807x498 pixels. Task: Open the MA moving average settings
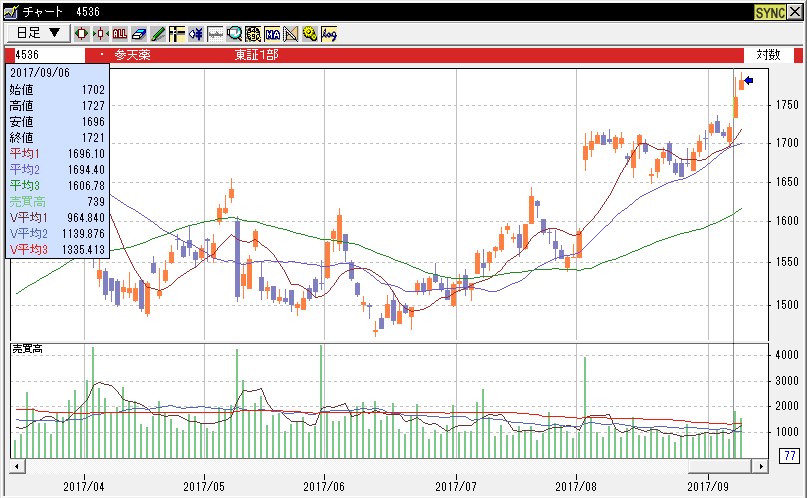click(x=272, y=33)
